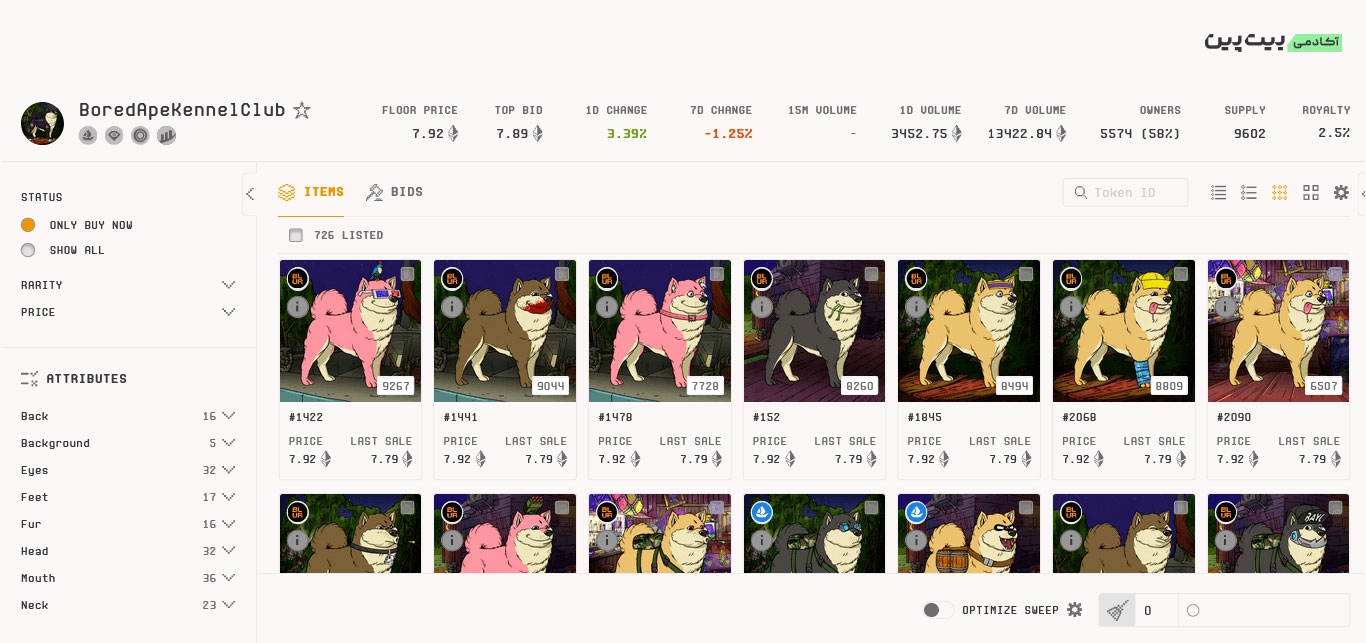Viewport: 1366px width, 643px height.
Task: Expand the Rarity filter
Action: tap(128, 285)
